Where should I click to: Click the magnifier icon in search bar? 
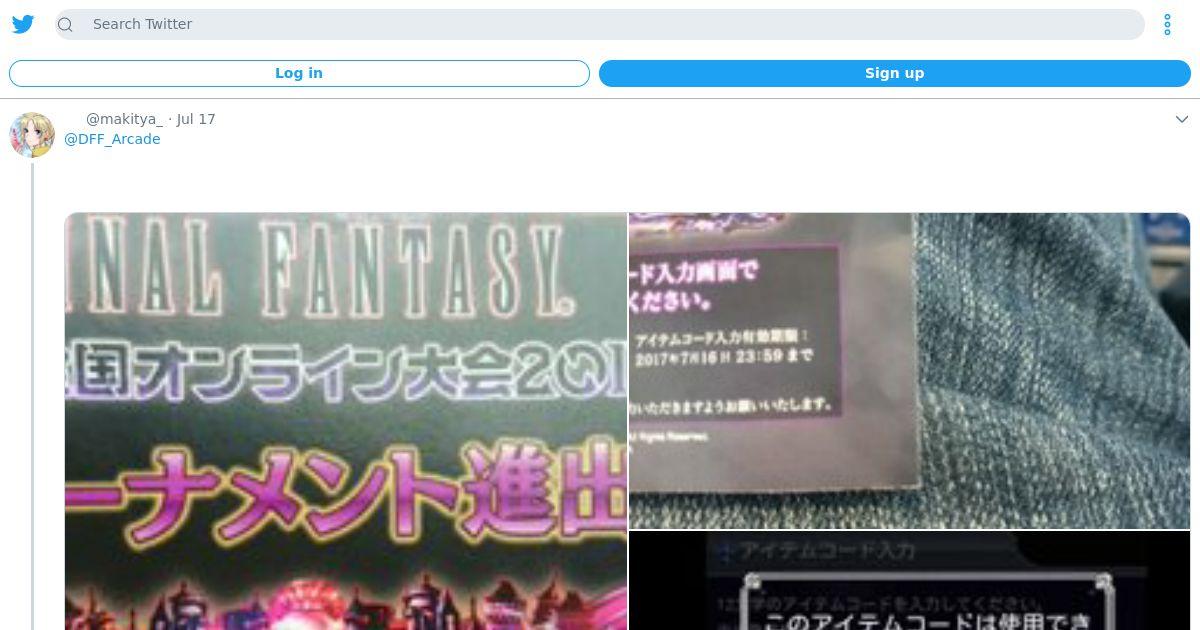[x=66, y=24]
